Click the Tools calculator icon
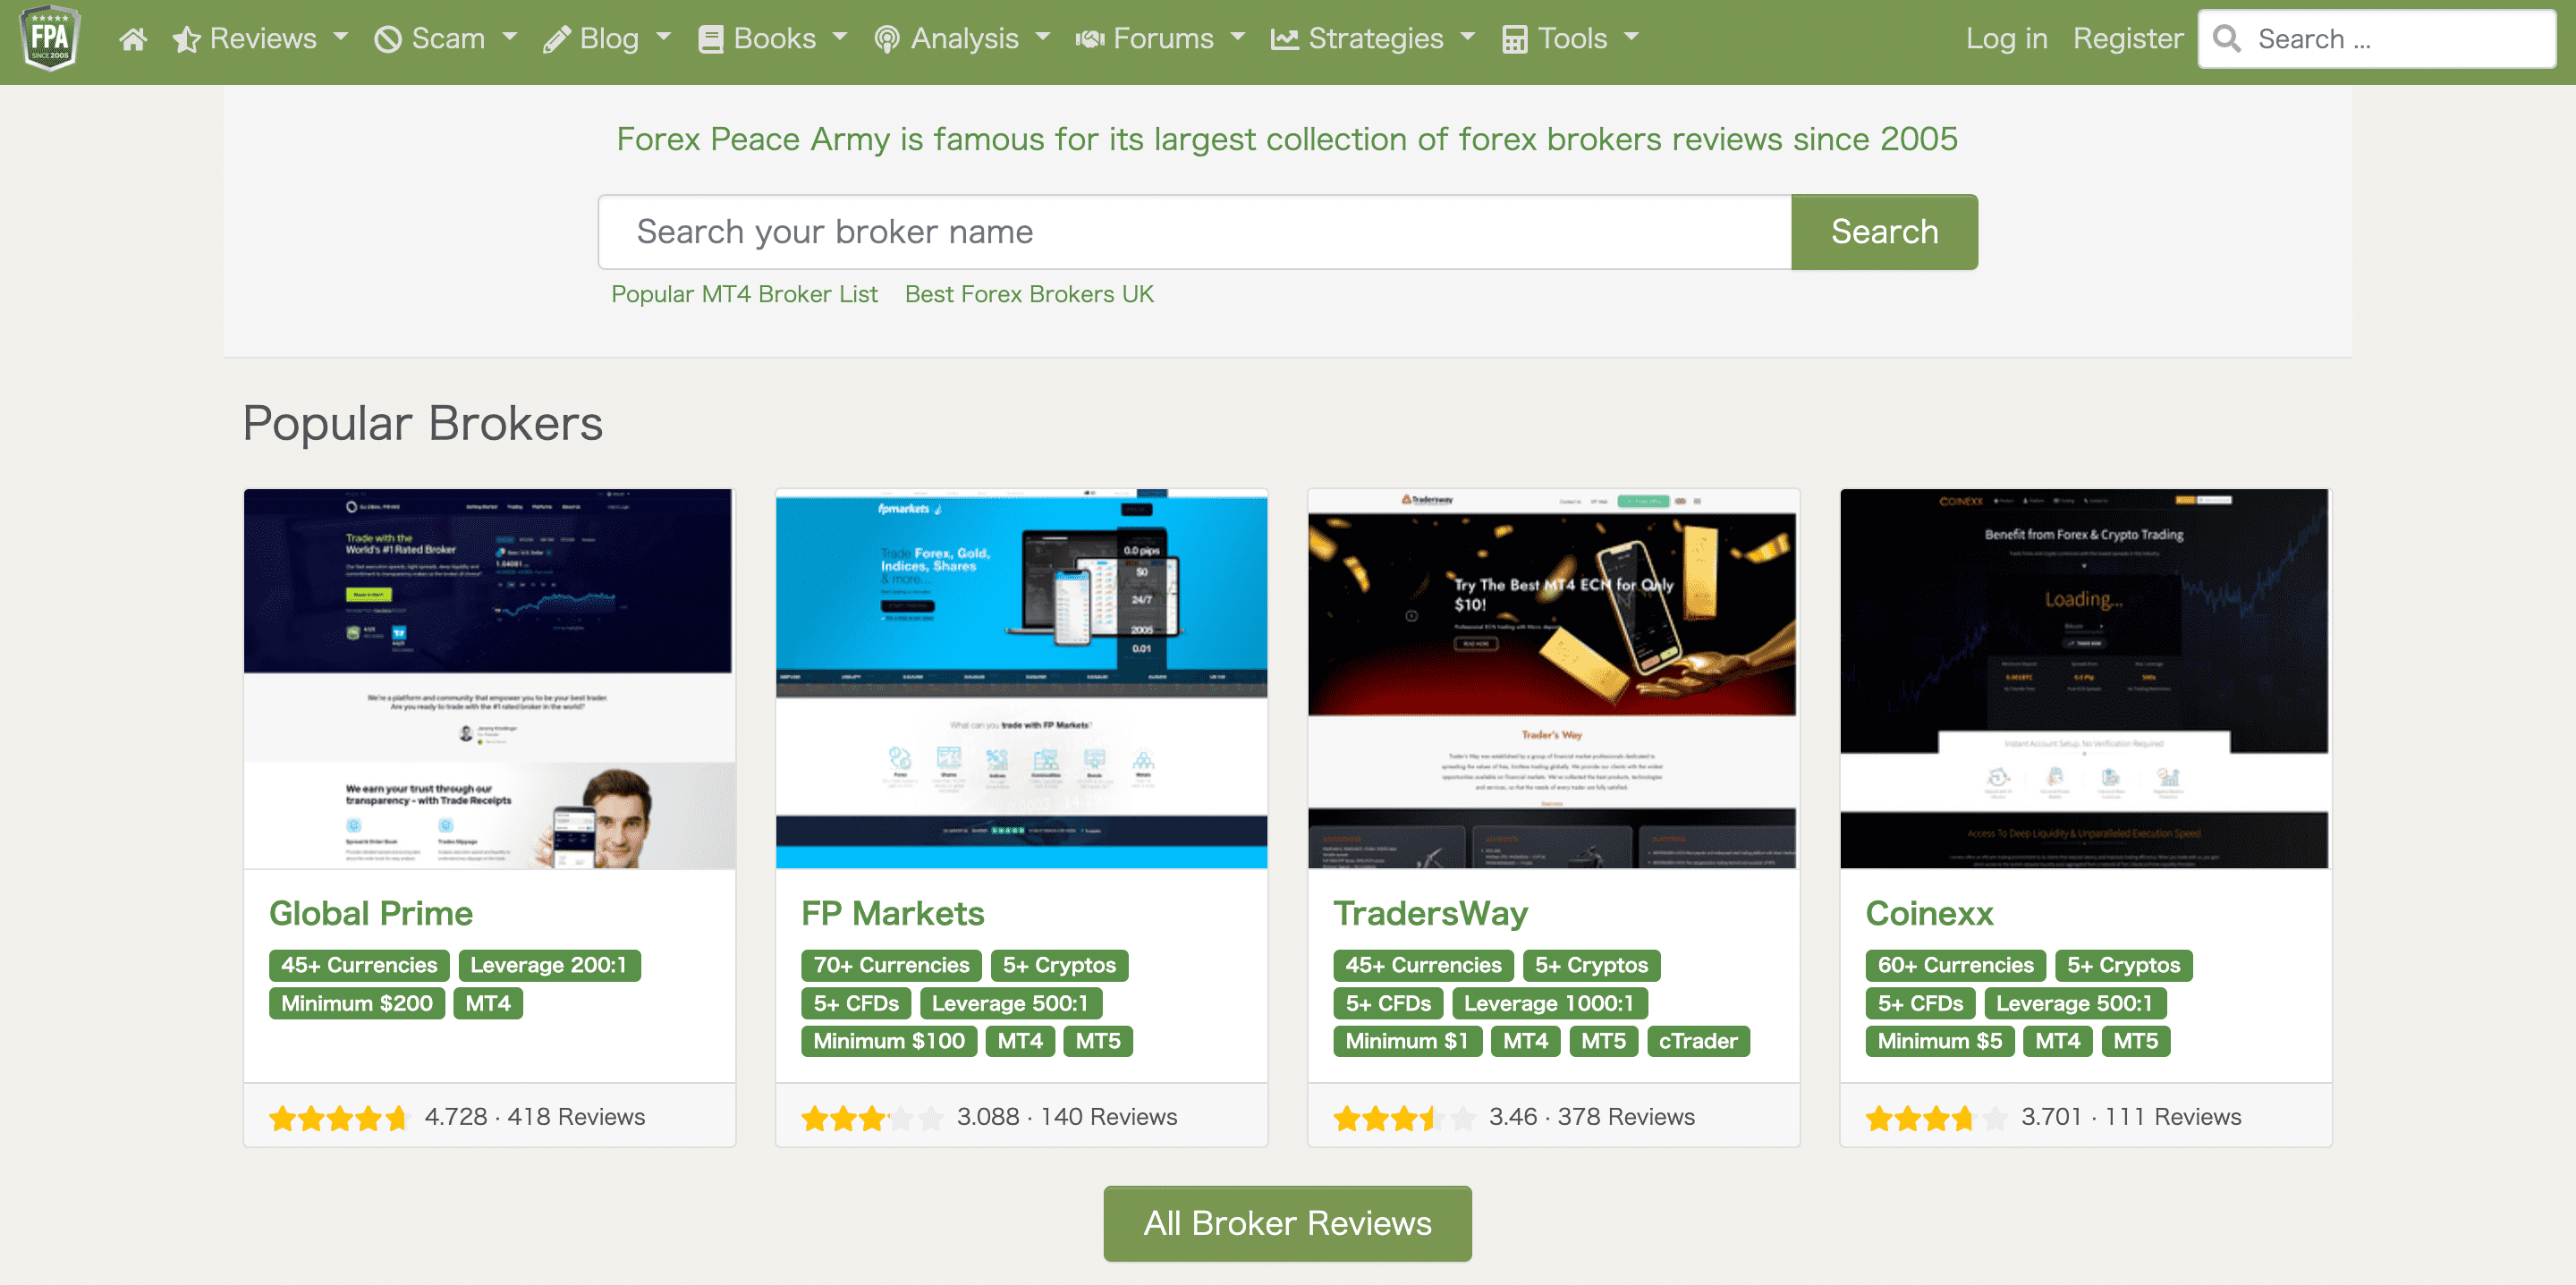Image resolution: width=2576 pixels, height=1285 pixels. (x=1515, y=39)
